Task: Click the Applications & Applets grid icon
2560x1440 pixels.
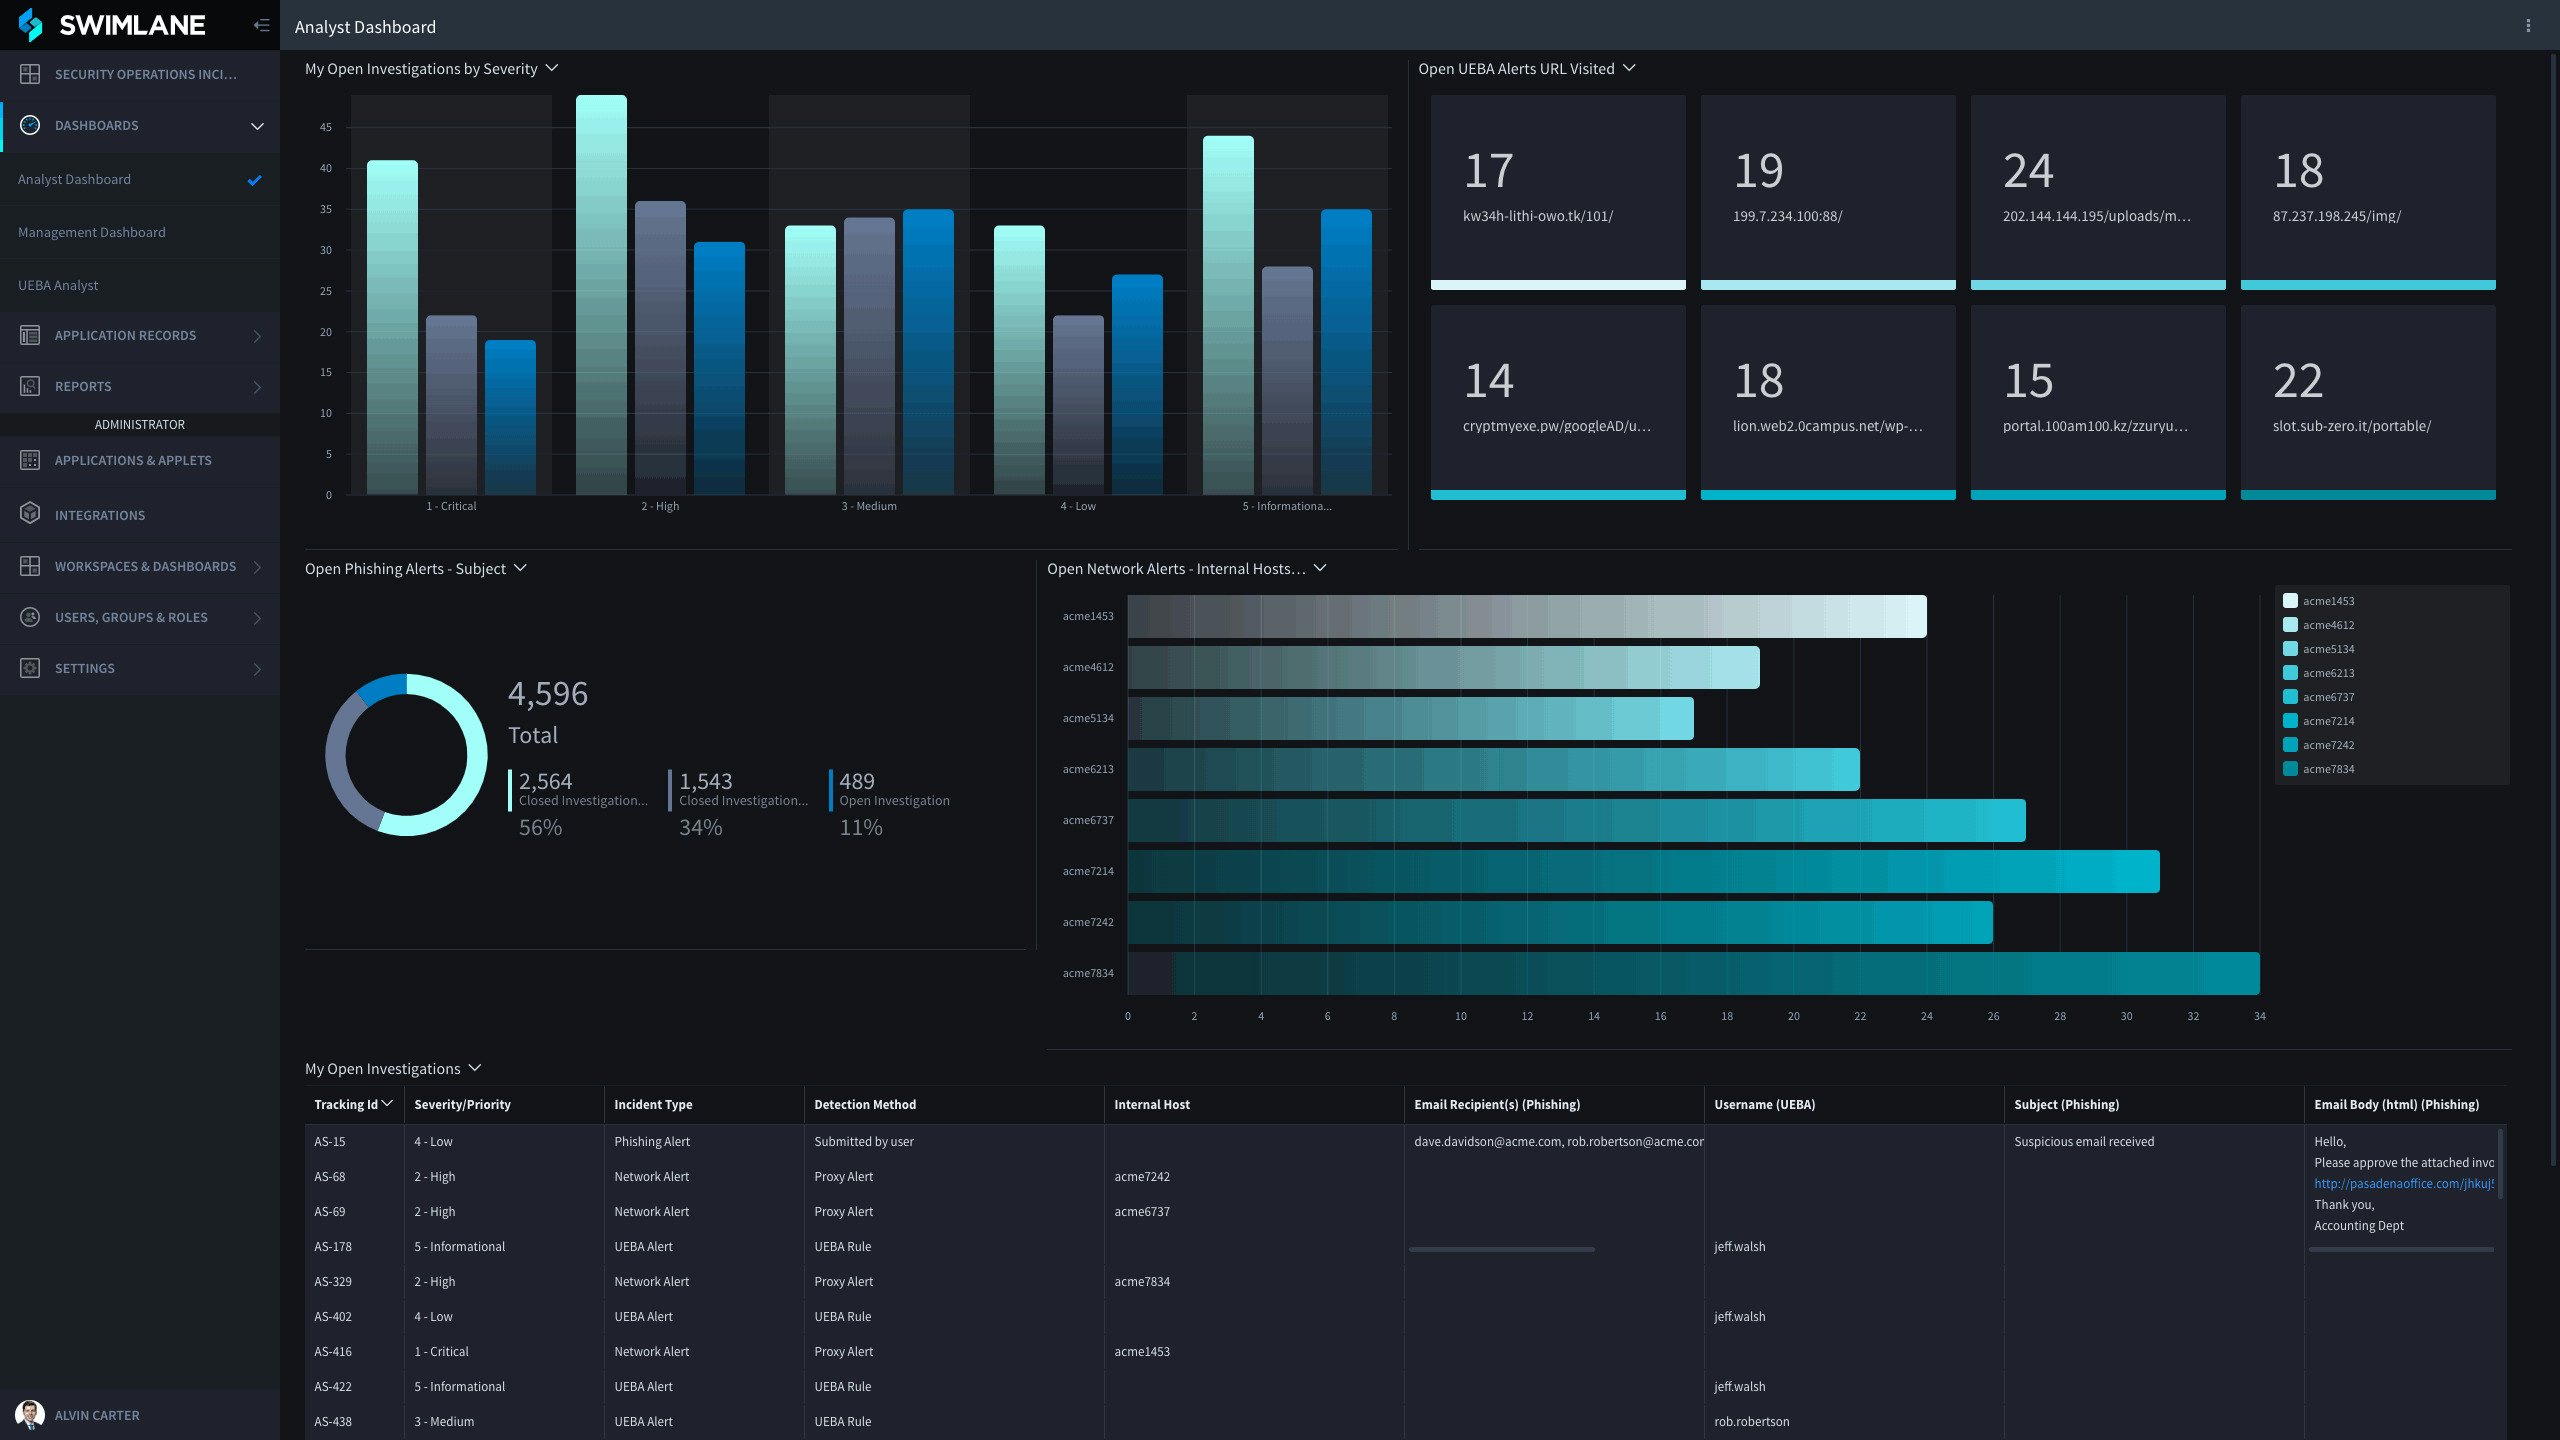Action: [x=30, y=460]
